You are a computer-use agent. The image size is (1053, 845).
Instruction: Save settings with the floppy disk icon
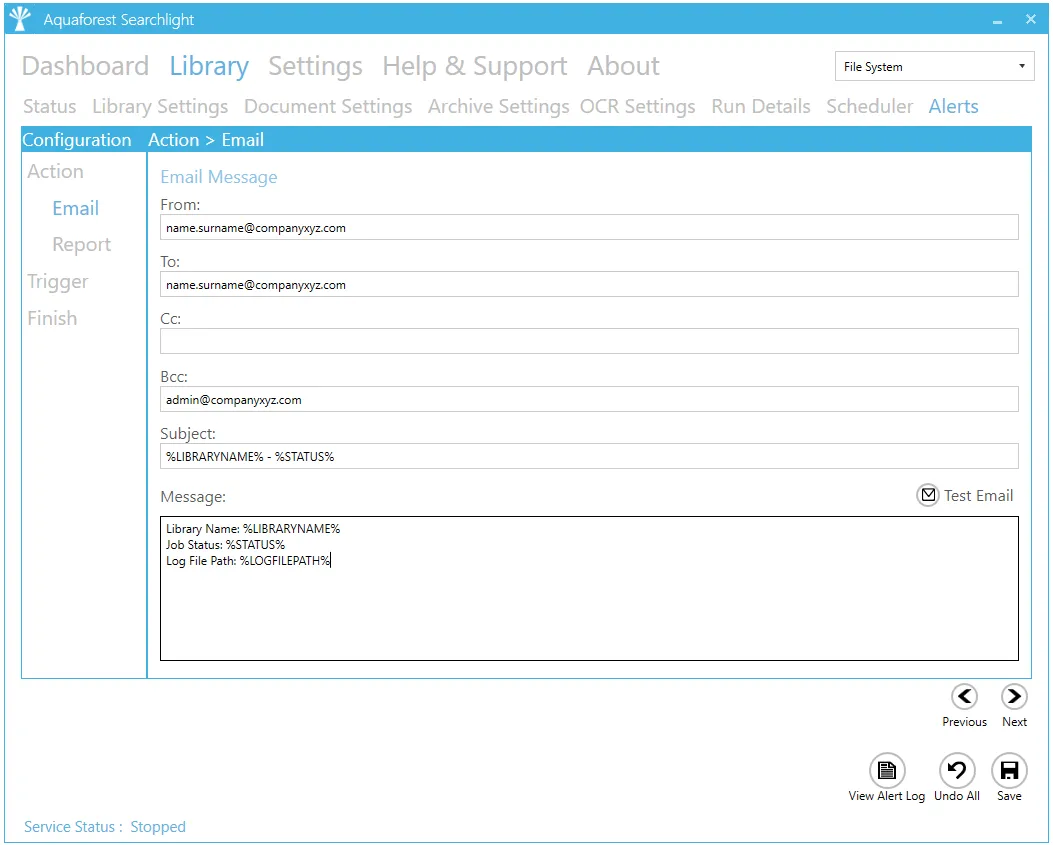click(1009, 771)
